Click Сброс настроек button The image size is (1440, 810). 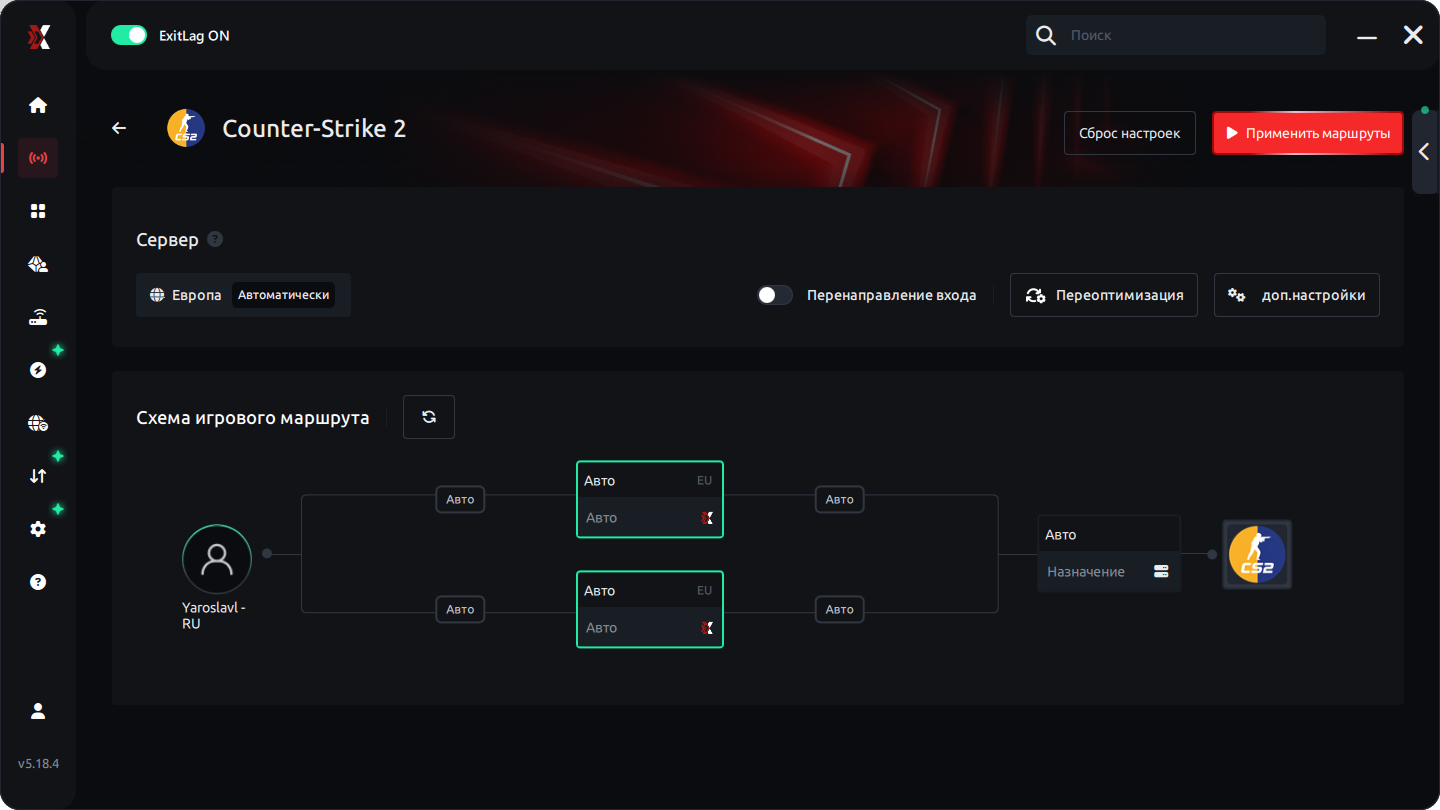click(x=1130, y=133)
